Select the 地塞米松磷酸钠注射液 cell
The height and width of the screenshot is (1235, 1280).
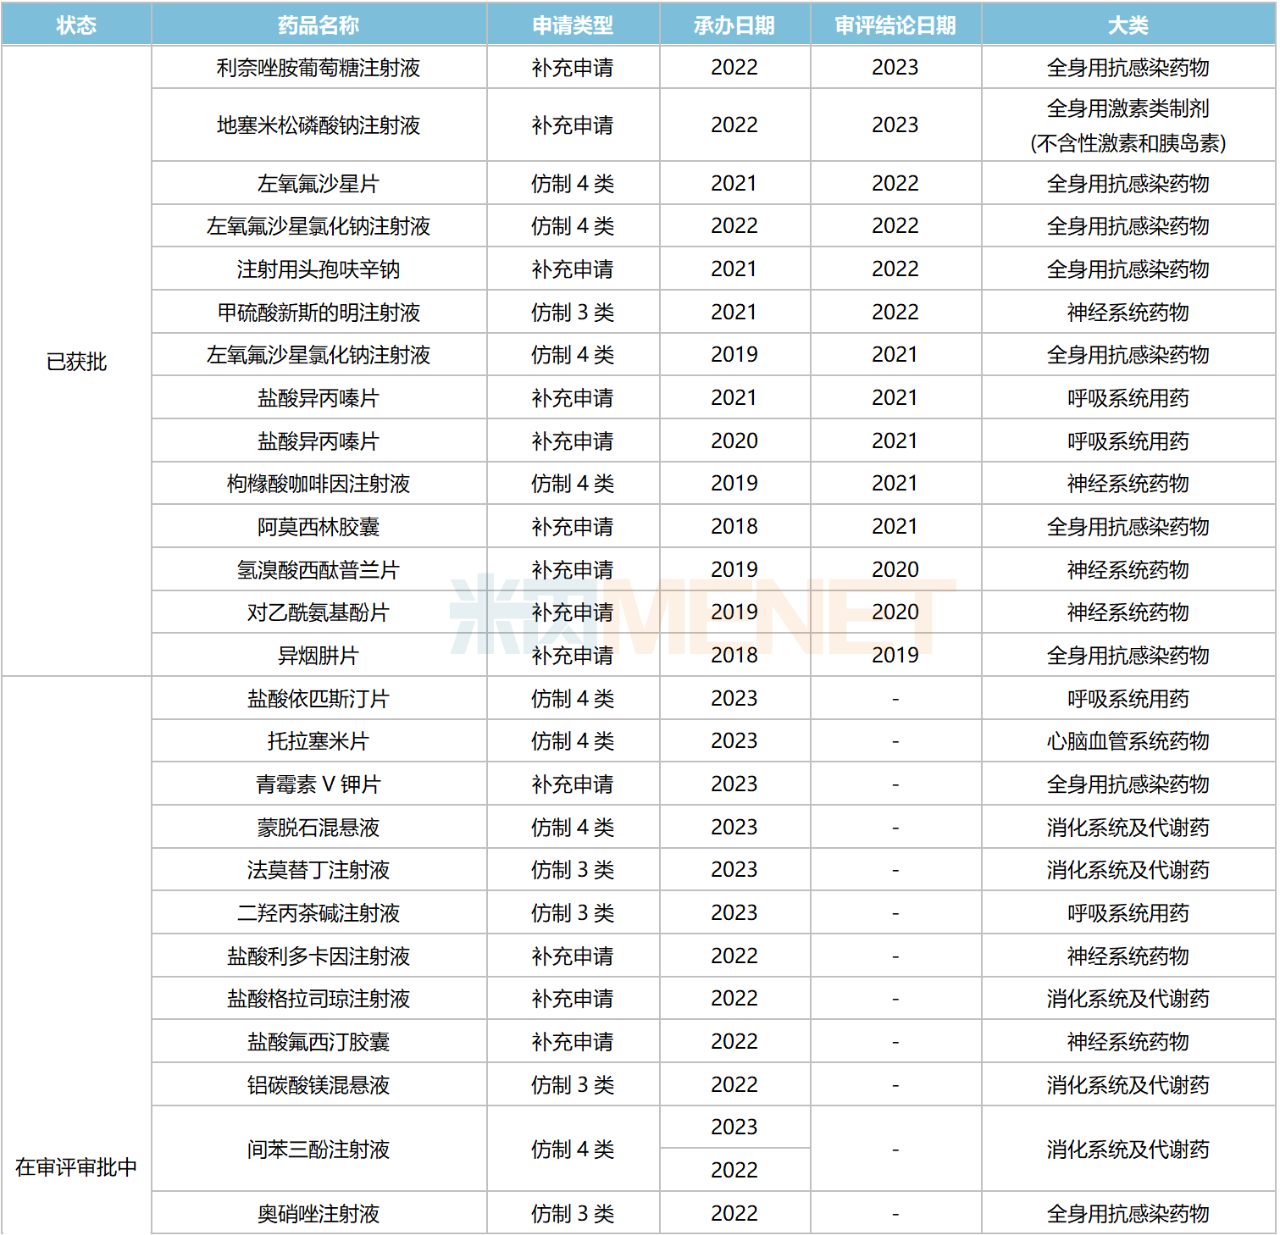pyautogui.click(x=318, y=125)
